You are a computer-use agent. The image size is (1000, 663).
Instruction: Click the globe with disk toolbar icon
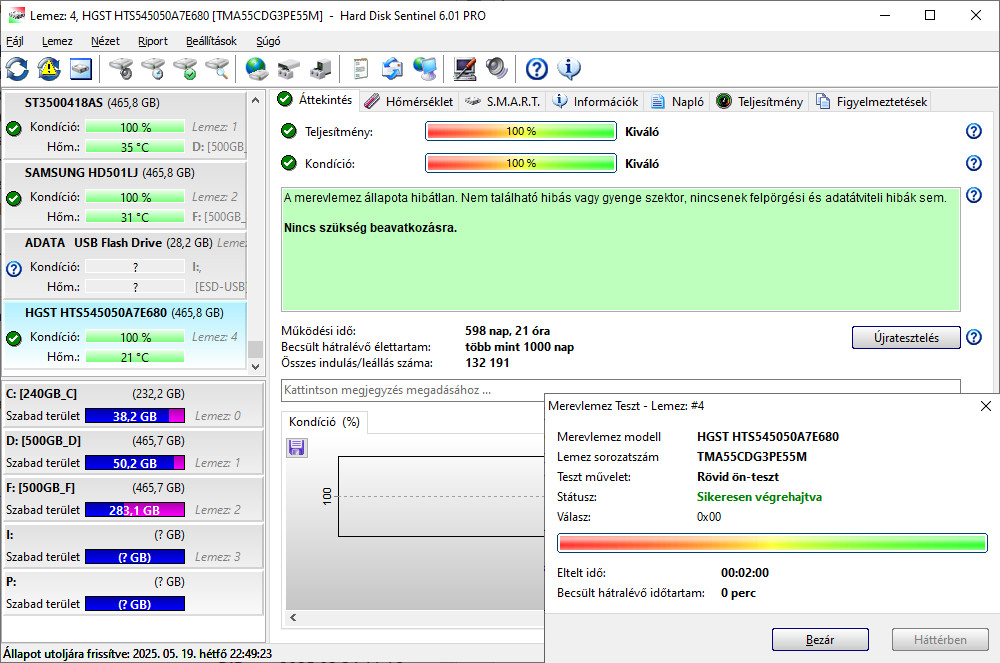[x=257, y=69]
